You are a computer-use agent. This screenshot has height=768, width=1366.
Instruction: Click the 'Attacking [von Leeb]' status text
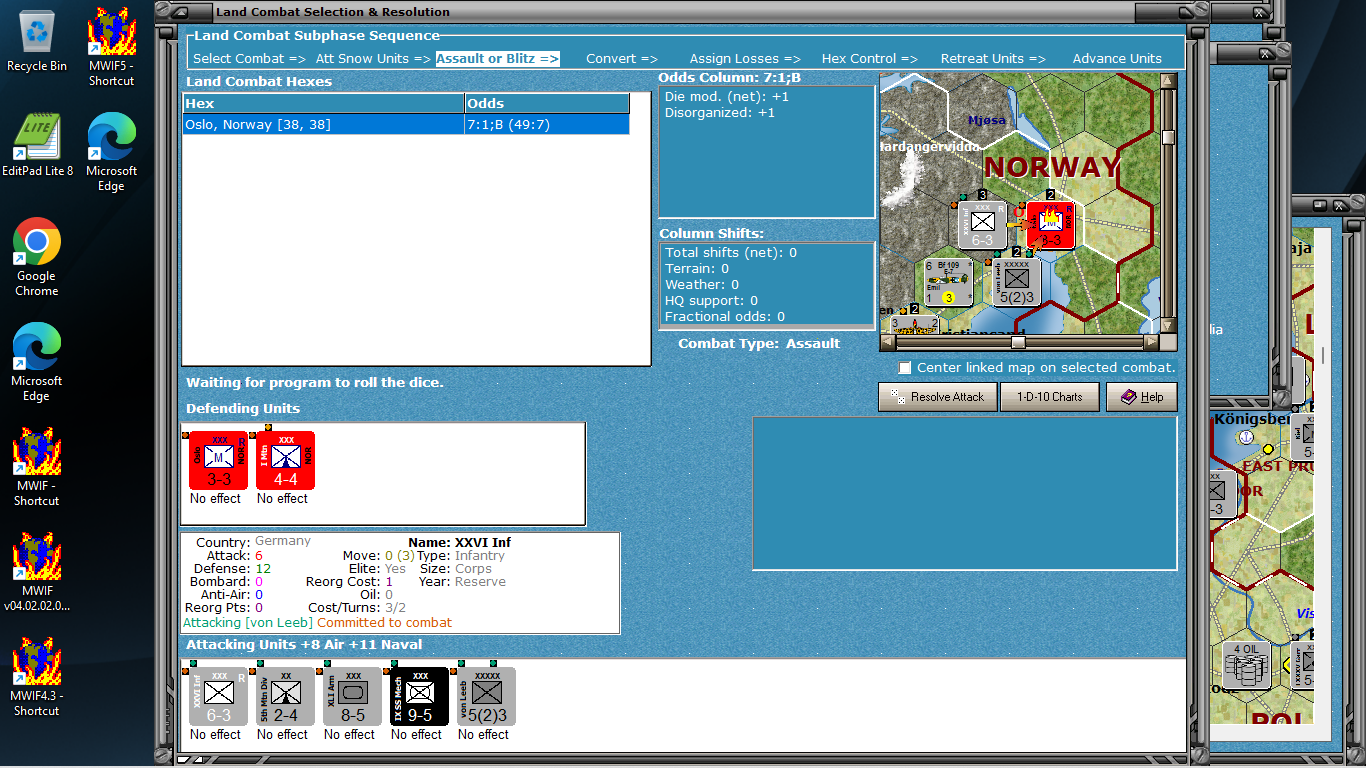click(248, 623)
